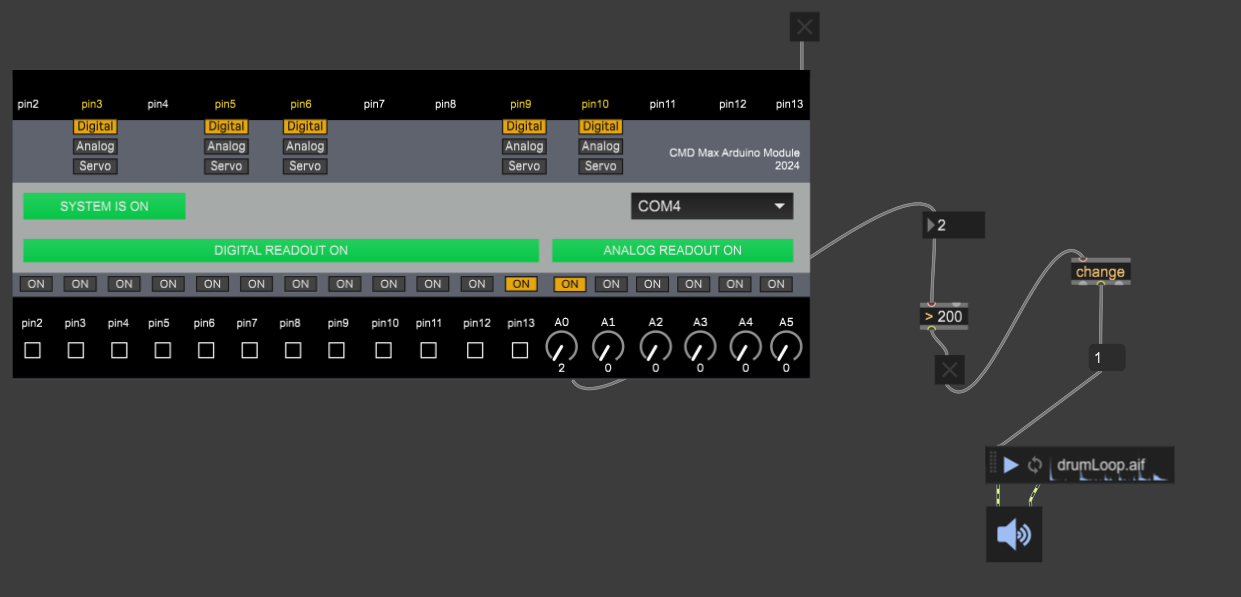Toggle the ON button above A3 dial
The width and height of the screenshot is (1241, 597).
click(693, 284)
